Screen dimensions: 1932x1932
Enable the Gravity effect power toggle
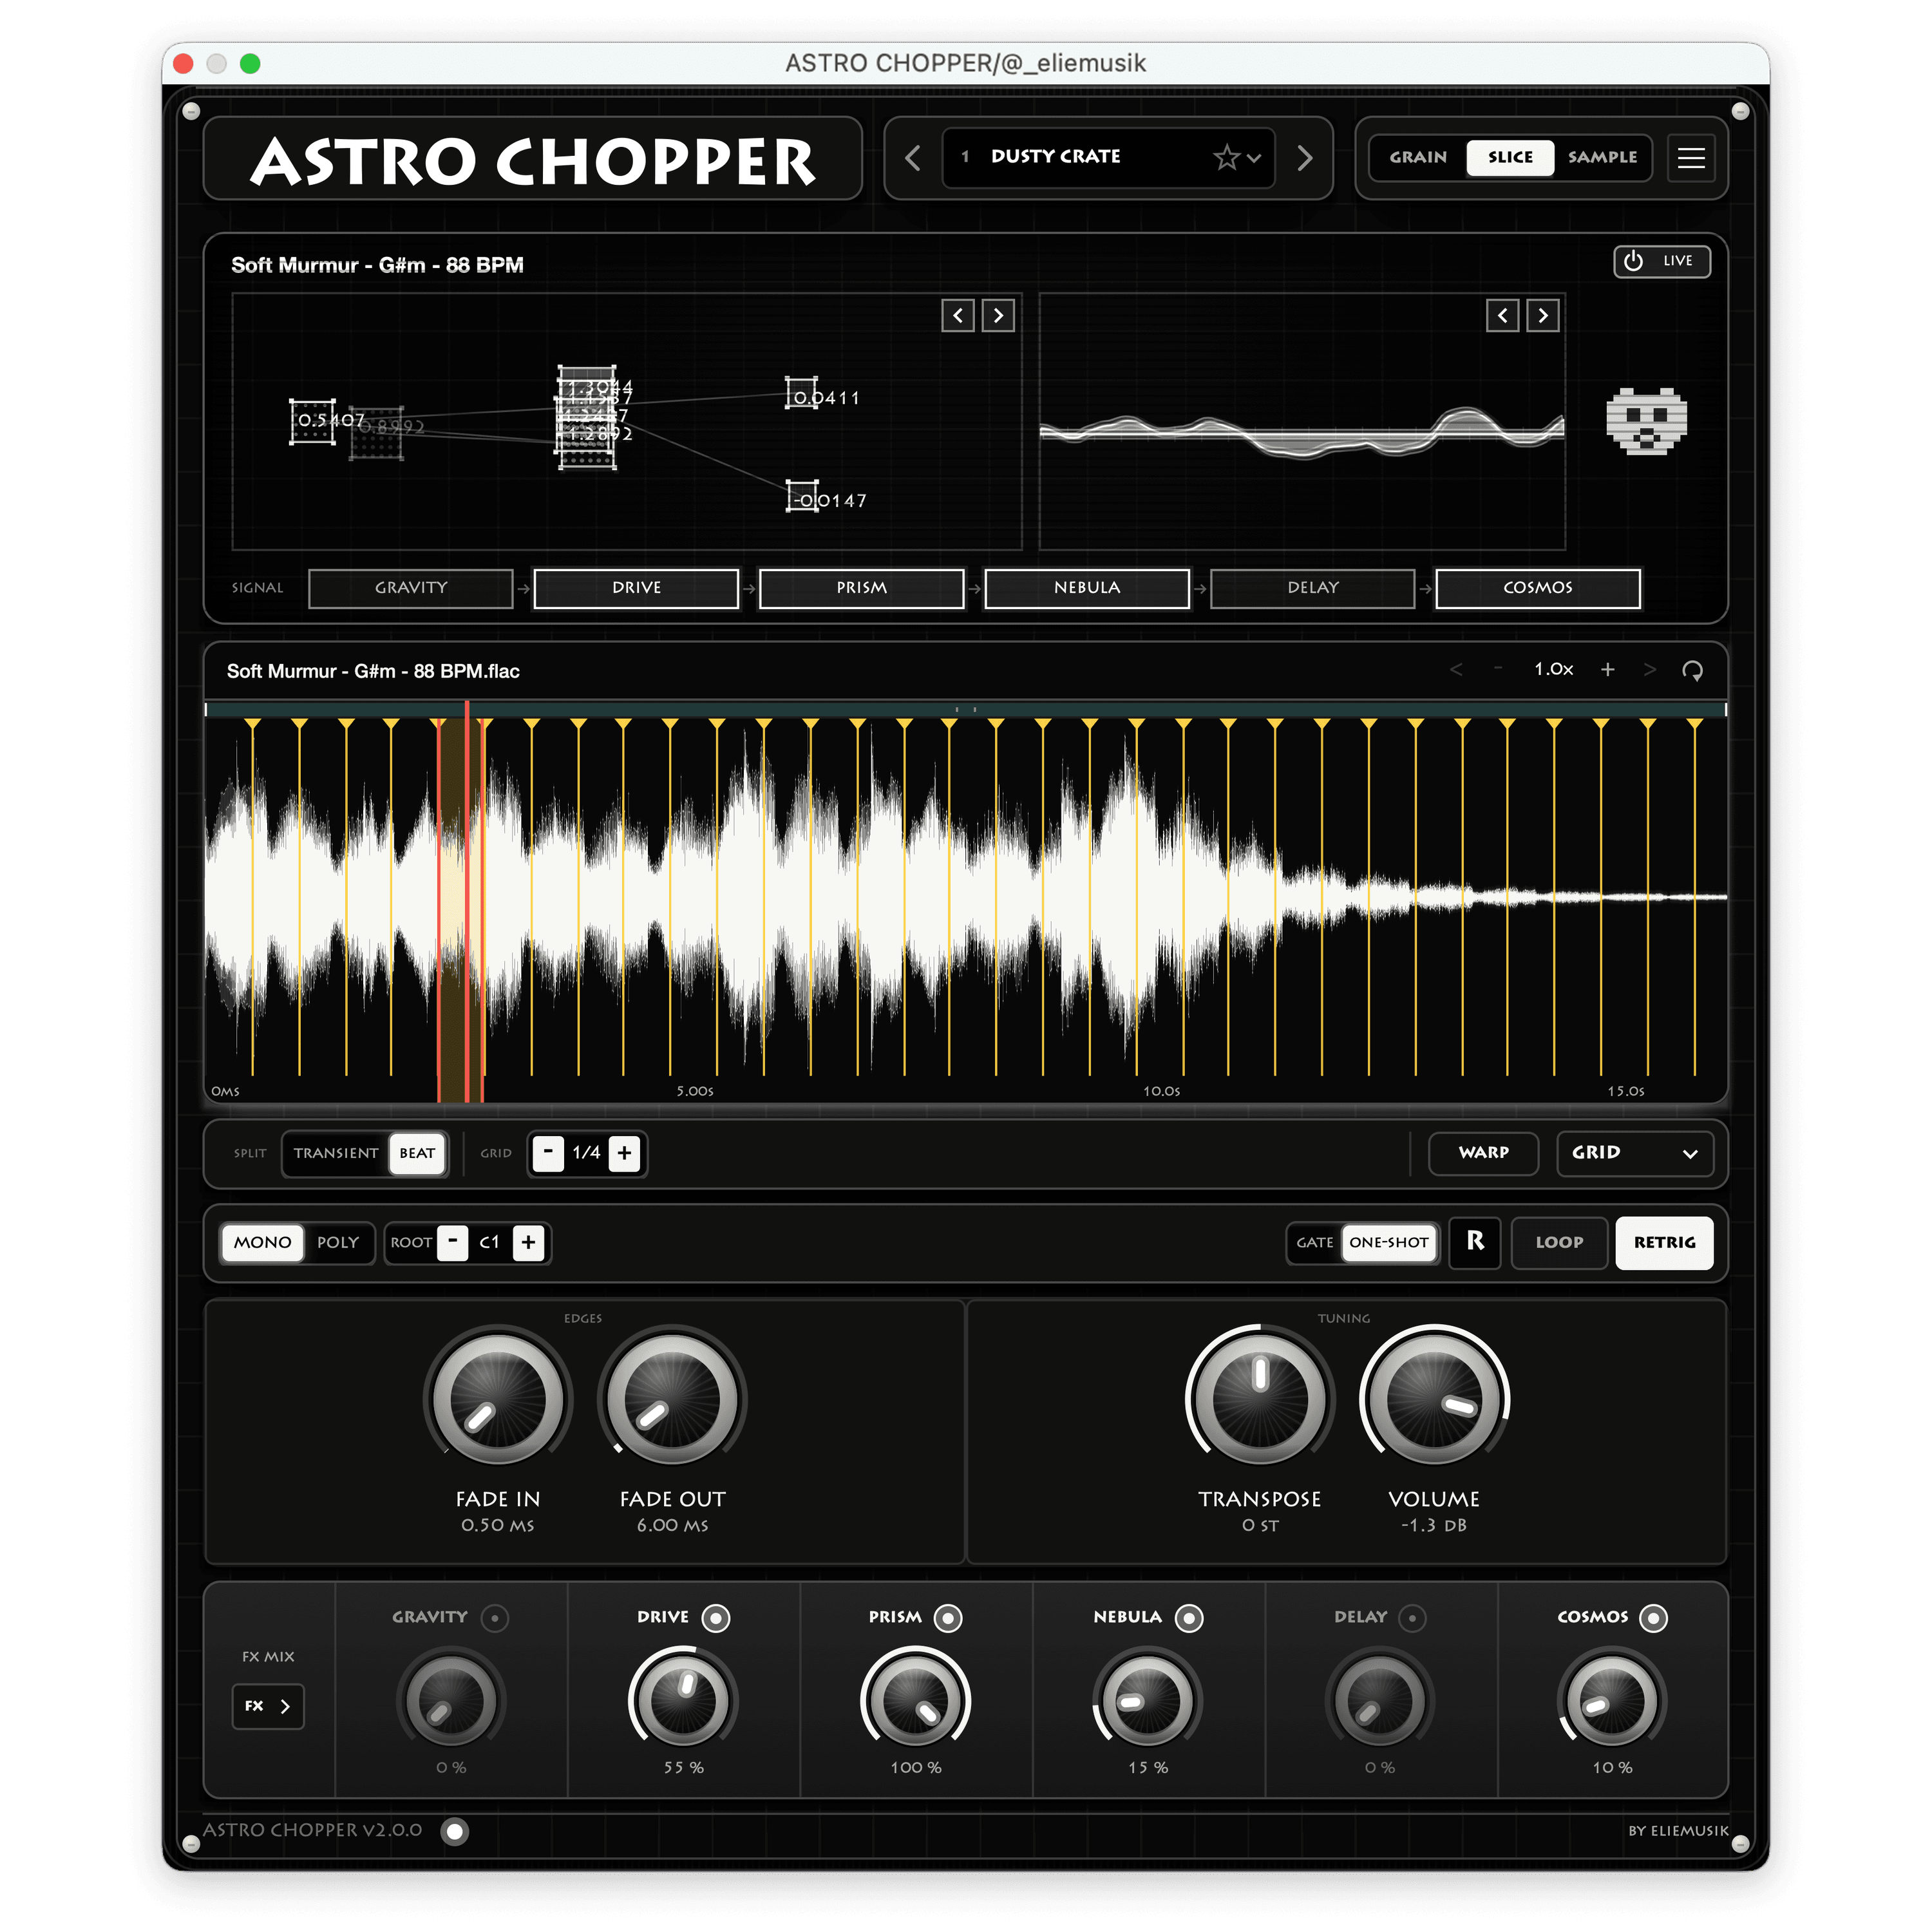tap(495, 1618)
